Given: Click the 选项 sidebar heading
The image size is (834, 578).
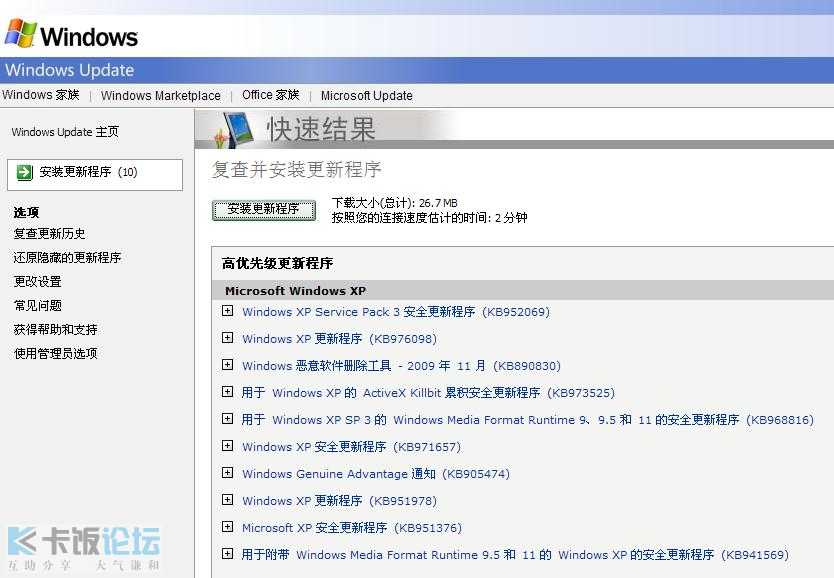Looking at the screenshot, I should (26, 212).
